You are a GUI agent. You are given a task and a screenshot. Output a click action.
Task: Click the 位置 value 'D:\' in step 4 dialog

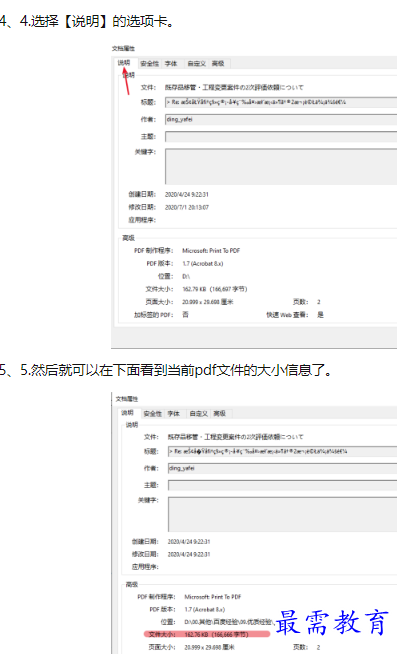[x=186, y=276]
